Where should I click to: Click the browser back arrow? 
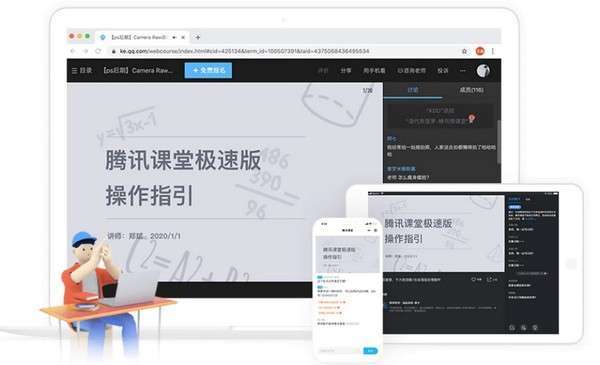73,51
